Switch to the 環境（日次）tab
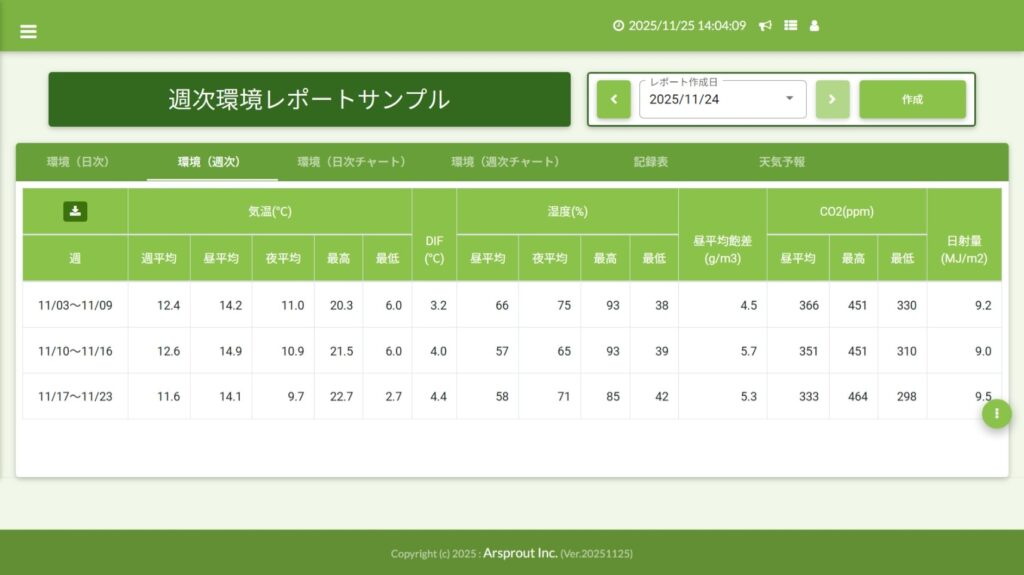1024x575 pixels. click(x=77, y=162)
